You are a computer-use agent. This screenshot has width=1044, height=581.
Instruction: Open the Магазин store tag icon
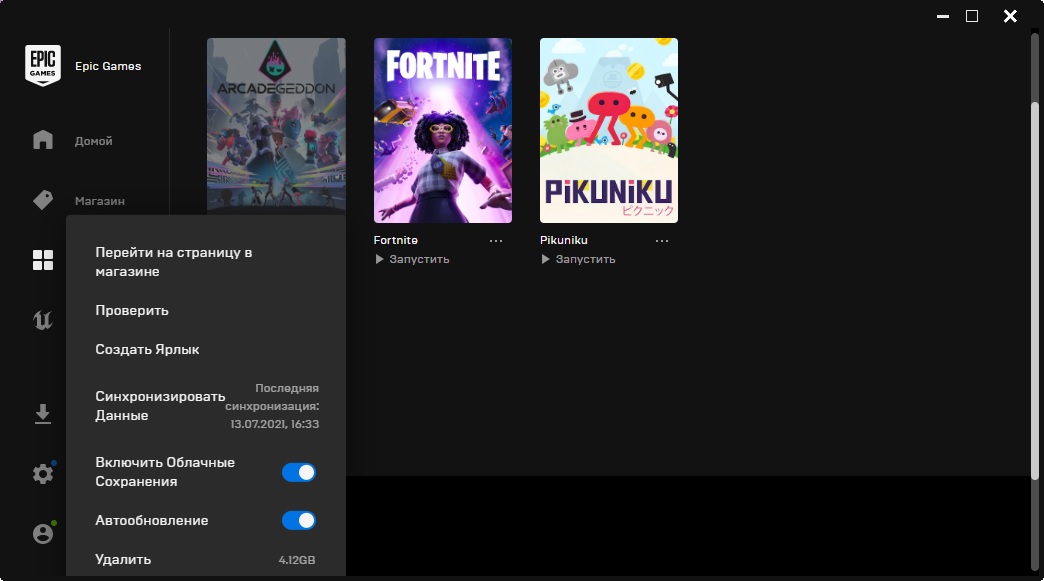click(x=43, y=200)
